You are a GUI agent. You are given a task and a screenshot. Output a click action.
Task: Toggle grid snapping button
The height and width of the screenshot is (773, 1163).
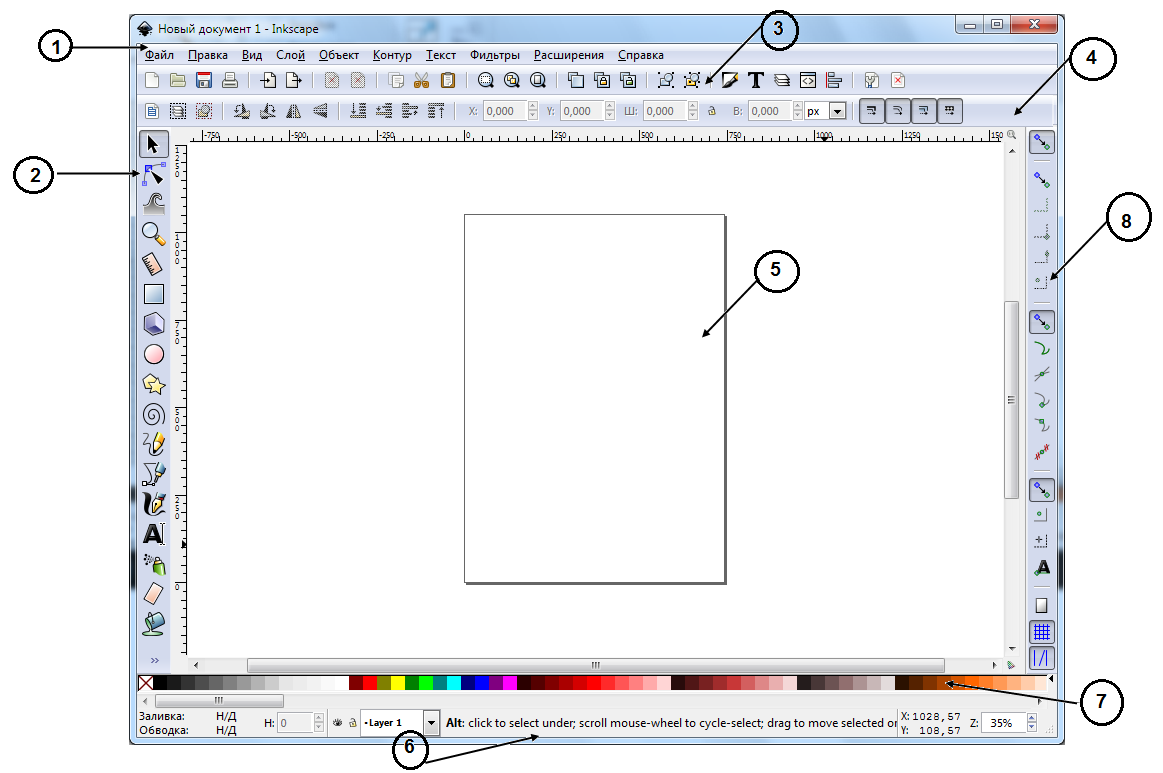pyautogui.click(x=1042, y=632)
